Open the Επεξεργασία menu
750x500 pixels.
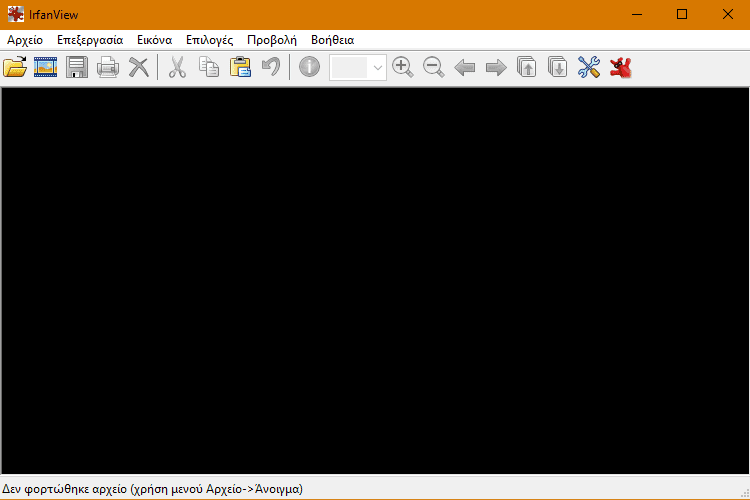pos(90,40)
